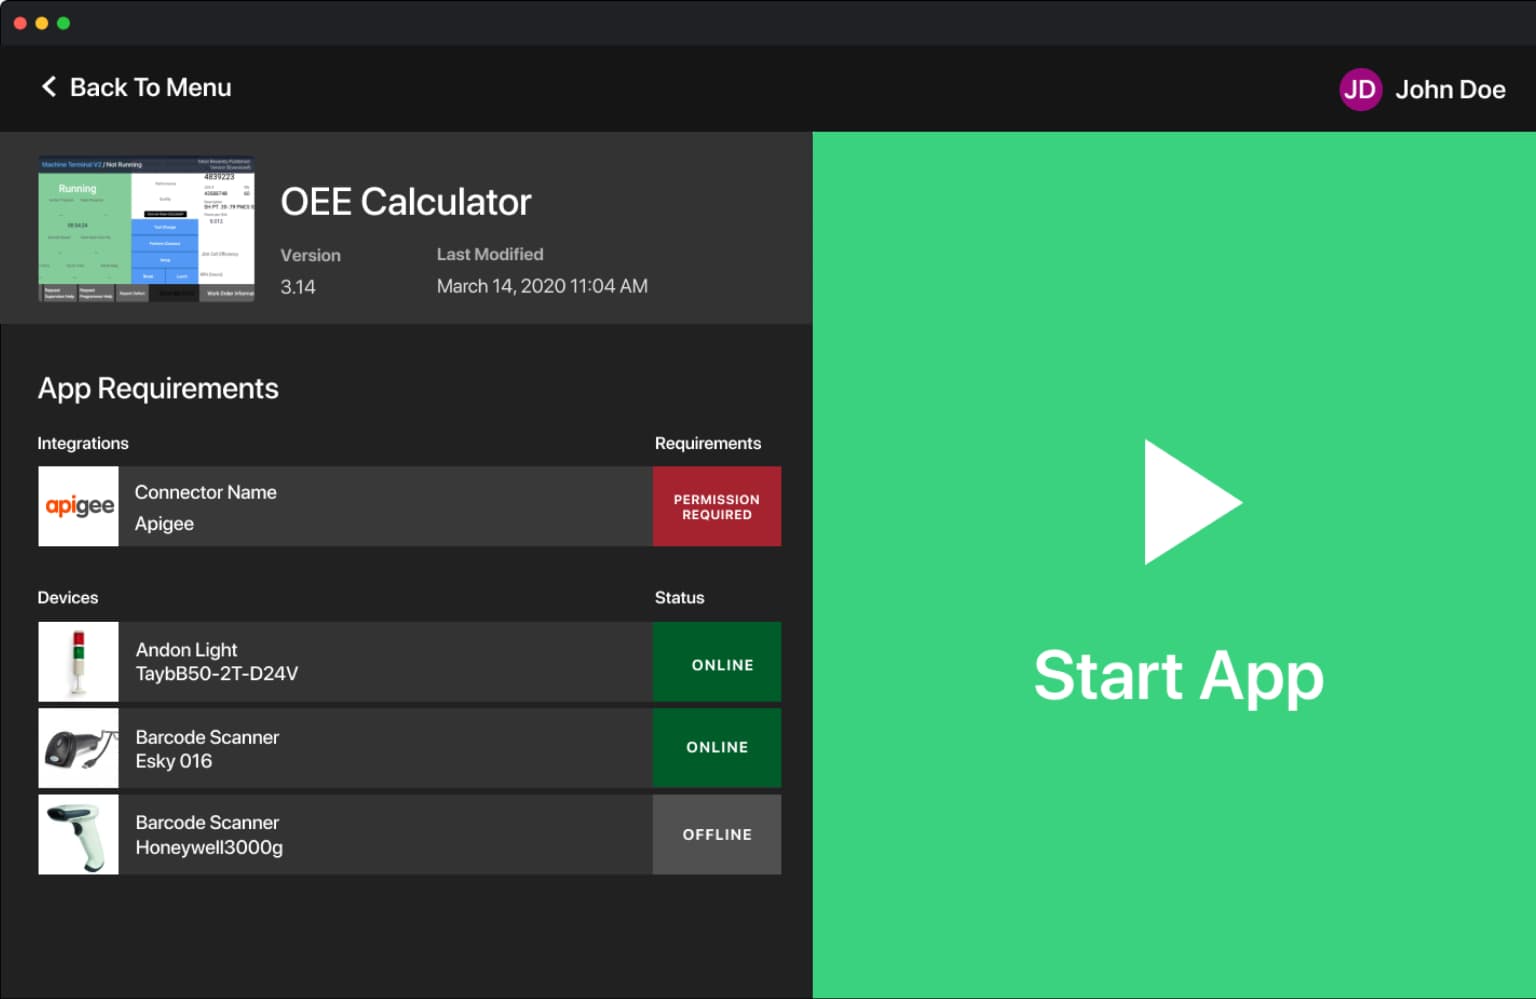Toggle the Honeywell3000g OFFLINE status
Viewport: 1536px width, 999px height.
pyautogui.click(x=716, y=834)
